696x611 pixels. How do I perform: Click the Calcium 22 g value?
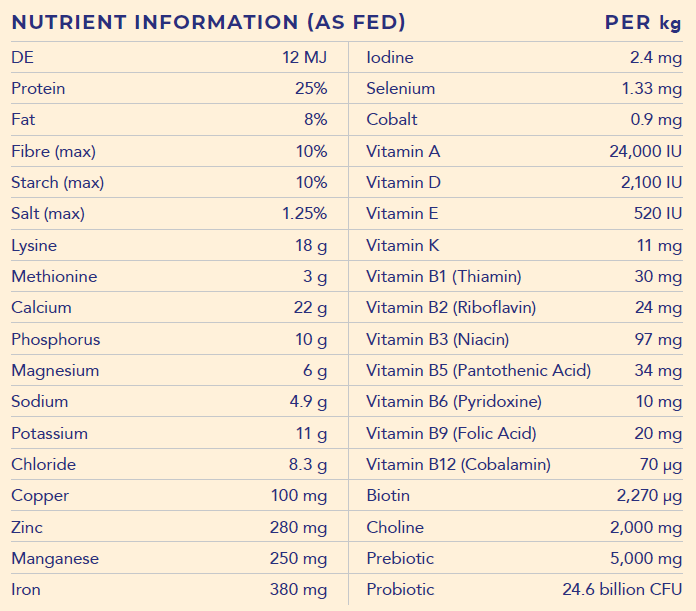[x=310, y=308]
